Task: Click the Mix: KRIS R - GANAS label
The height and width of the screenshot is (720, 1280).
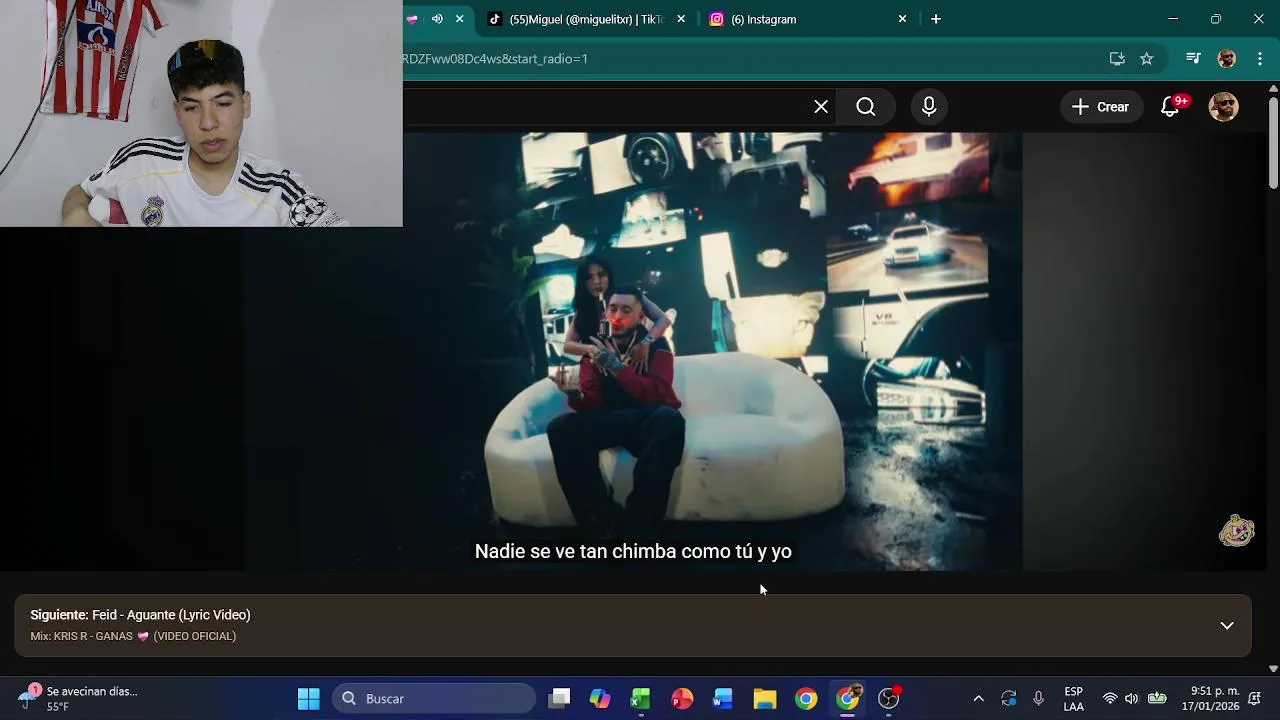Action: [133, 636]
